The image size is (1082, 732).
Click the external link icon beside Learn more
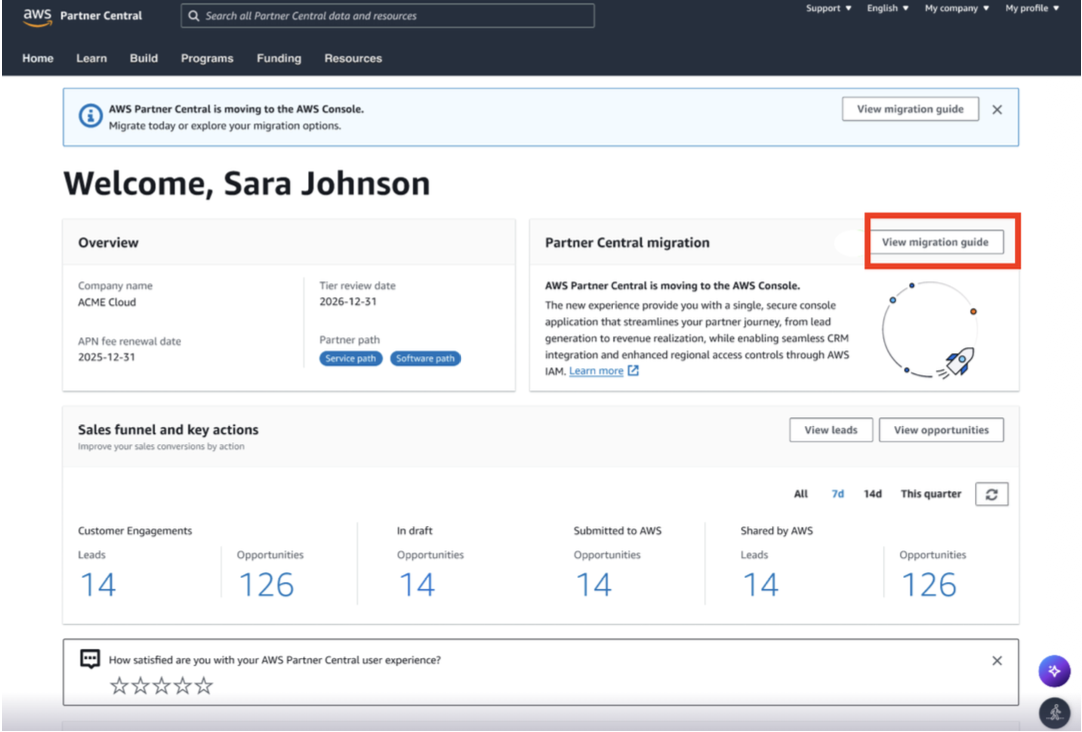[x=633, y=370]
